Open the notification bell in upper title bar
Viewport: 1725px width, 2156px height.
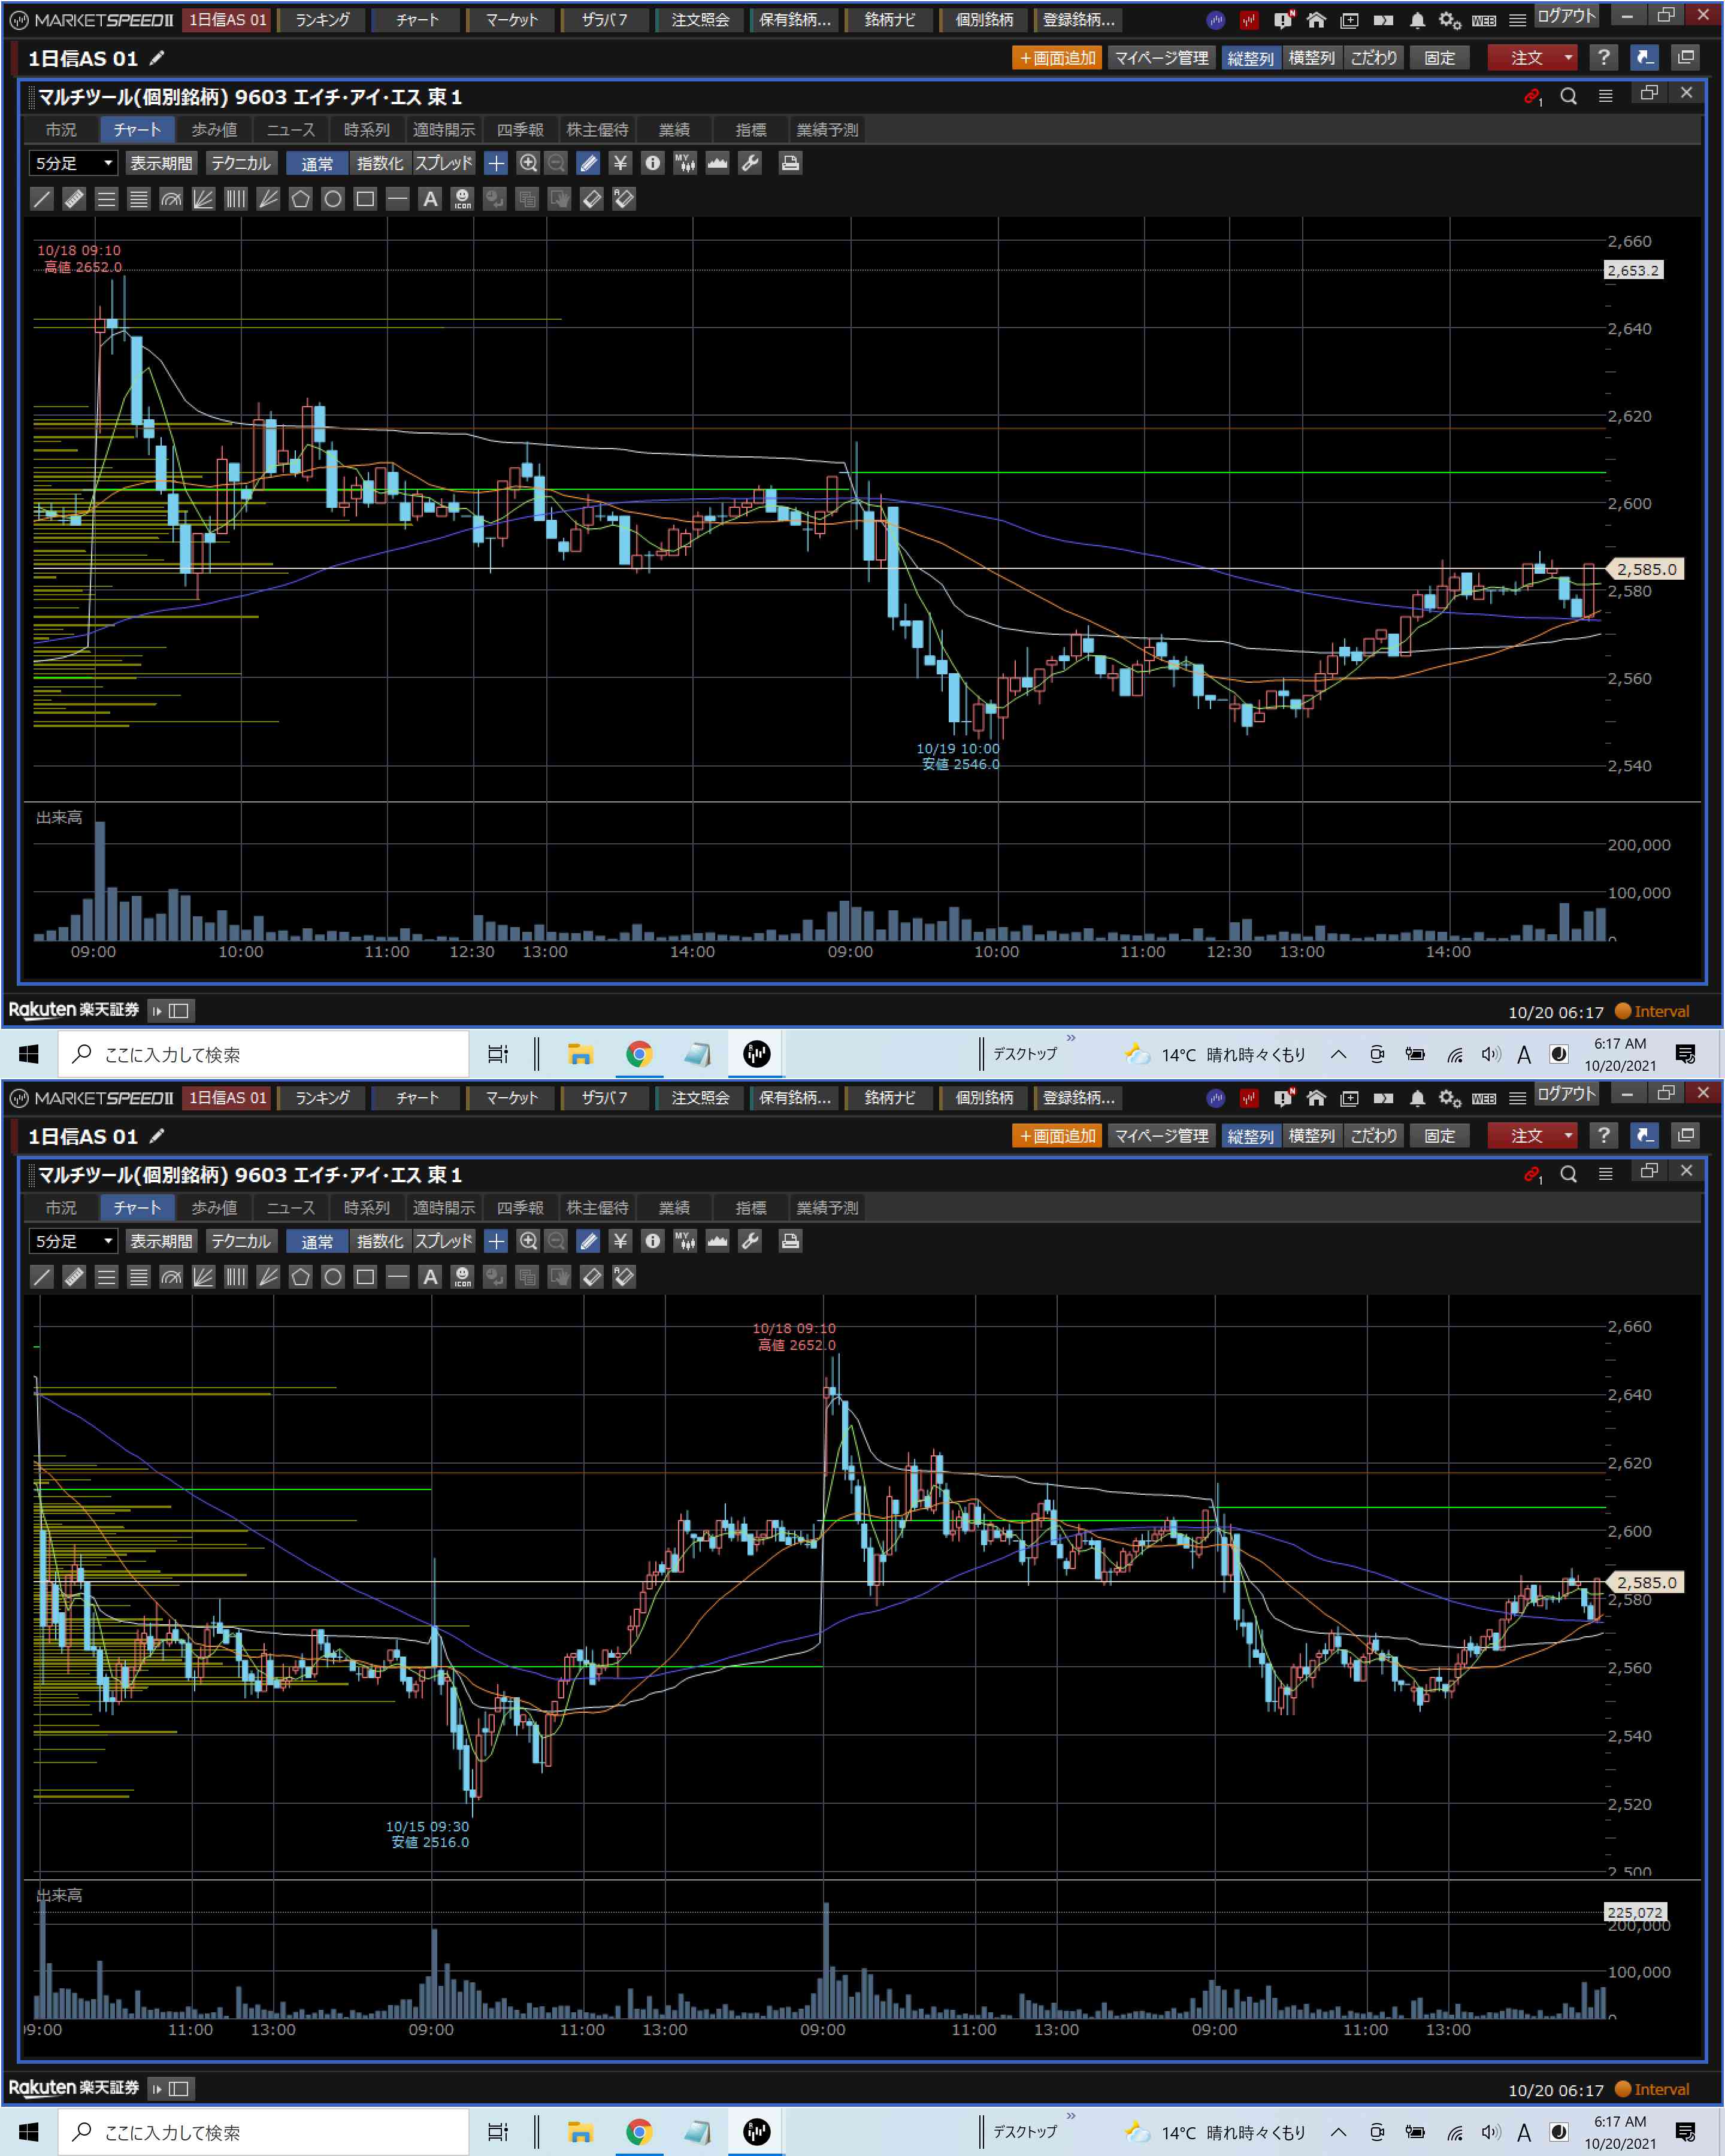click(1417, 20)
